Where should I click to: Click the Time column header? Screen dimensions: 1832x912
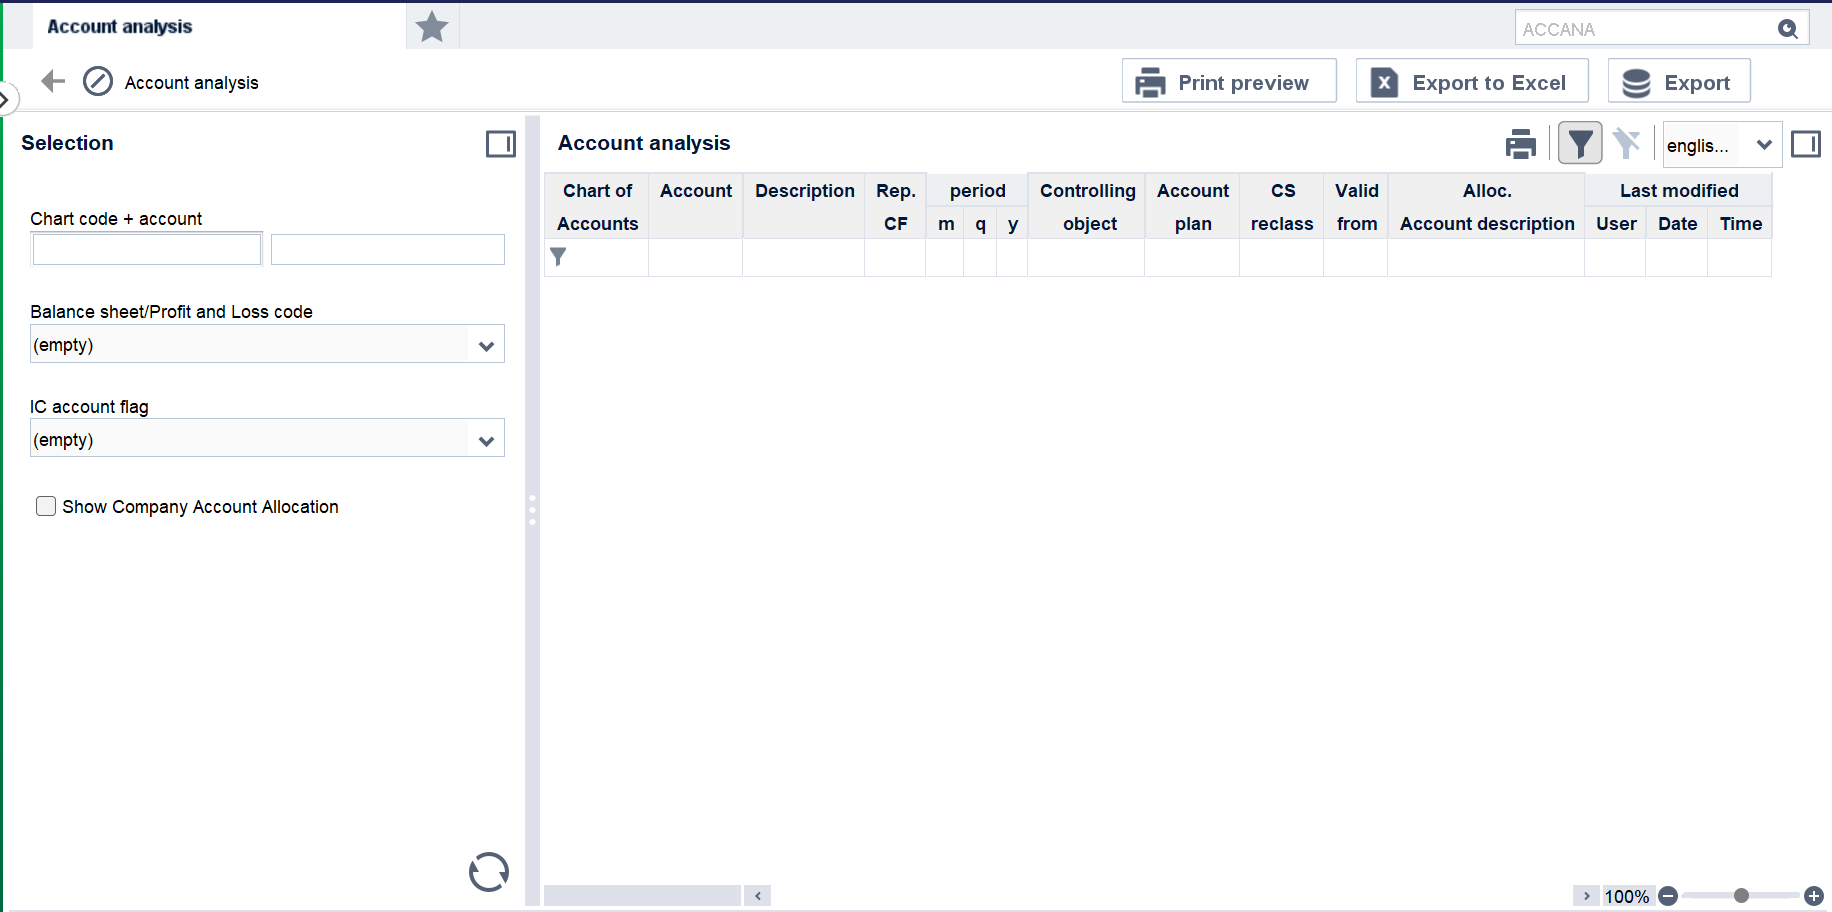(1740, 224)
